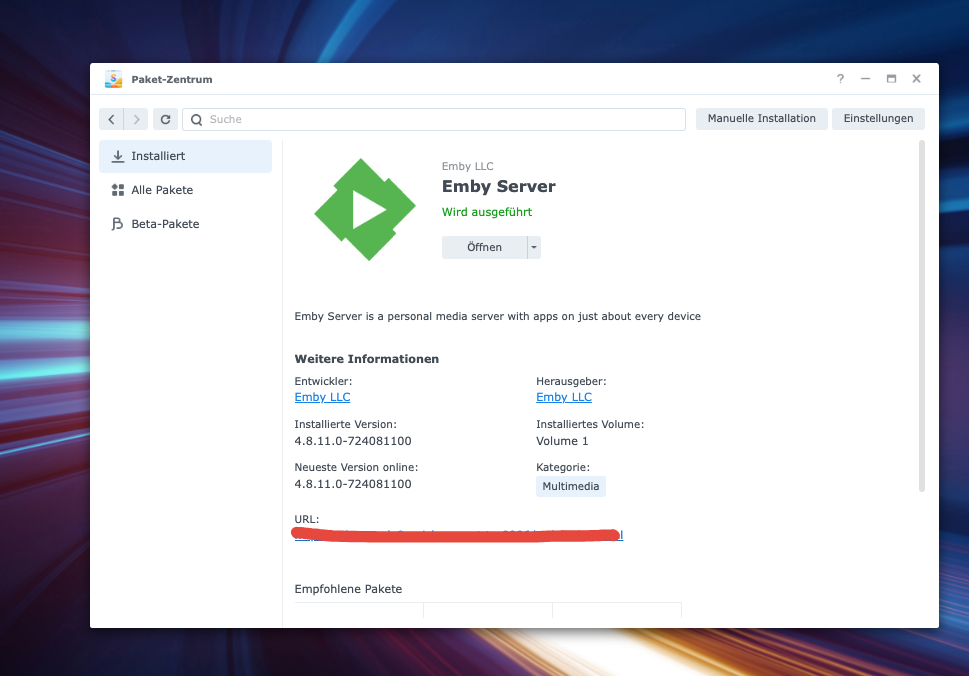Screen dimensions: 969x676
Task: Open Manuelle Installation dialog
Action: pos(761,119)
